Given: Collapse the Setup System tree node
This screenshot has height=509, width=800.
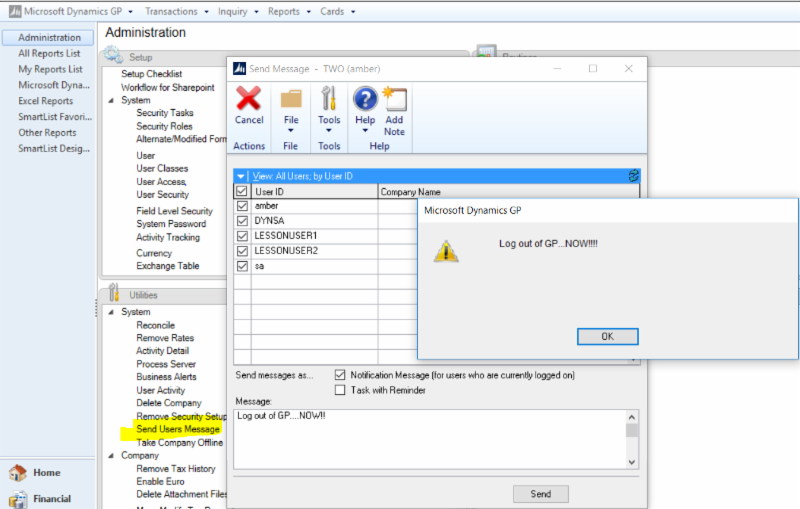Looking at the screenshot, I should (111, 100).
